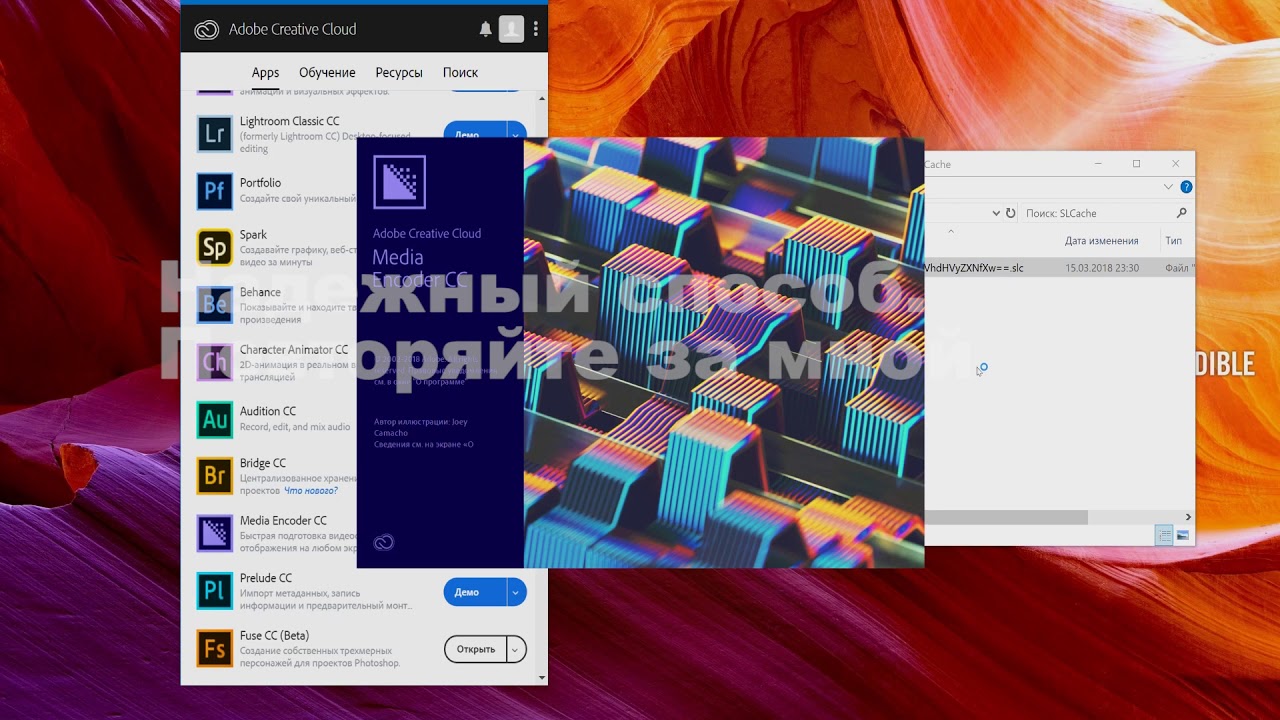Click the Fuse Fs icon
1280x720 pixels.
tap(215, 648)
